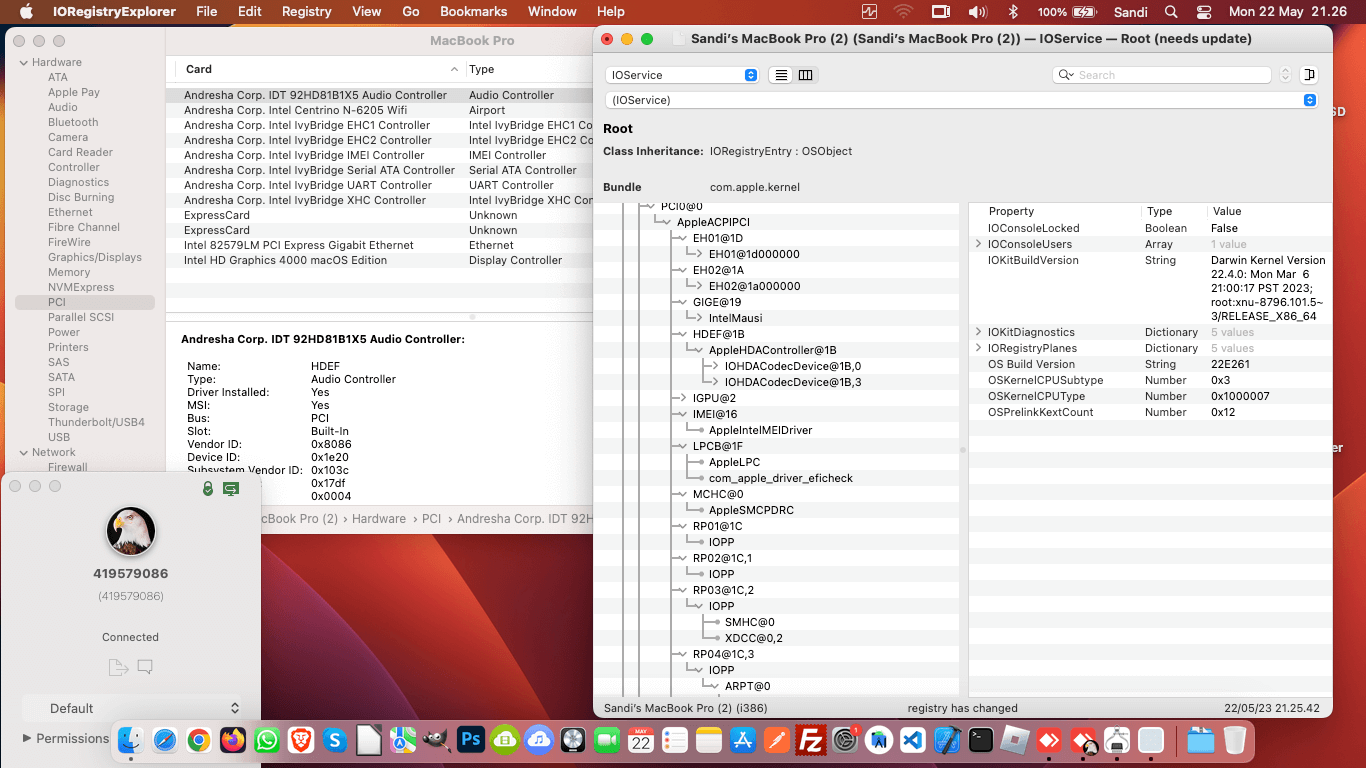Select AppleHDAController@1B in the registry tree
This screenshot has width=1366, height=768.
[773, 350]
